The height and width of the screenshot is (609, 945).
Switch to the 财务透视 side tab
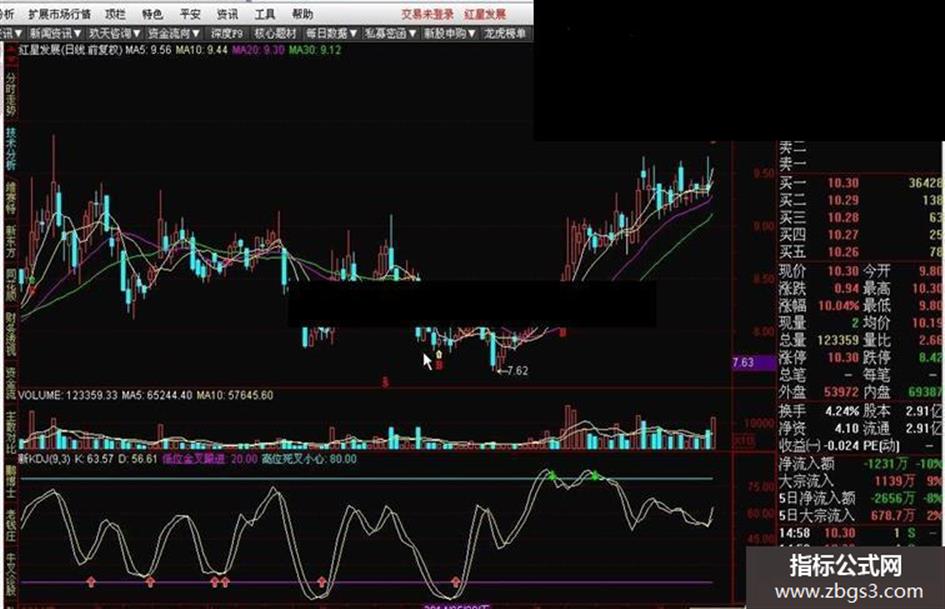point(11,333)
